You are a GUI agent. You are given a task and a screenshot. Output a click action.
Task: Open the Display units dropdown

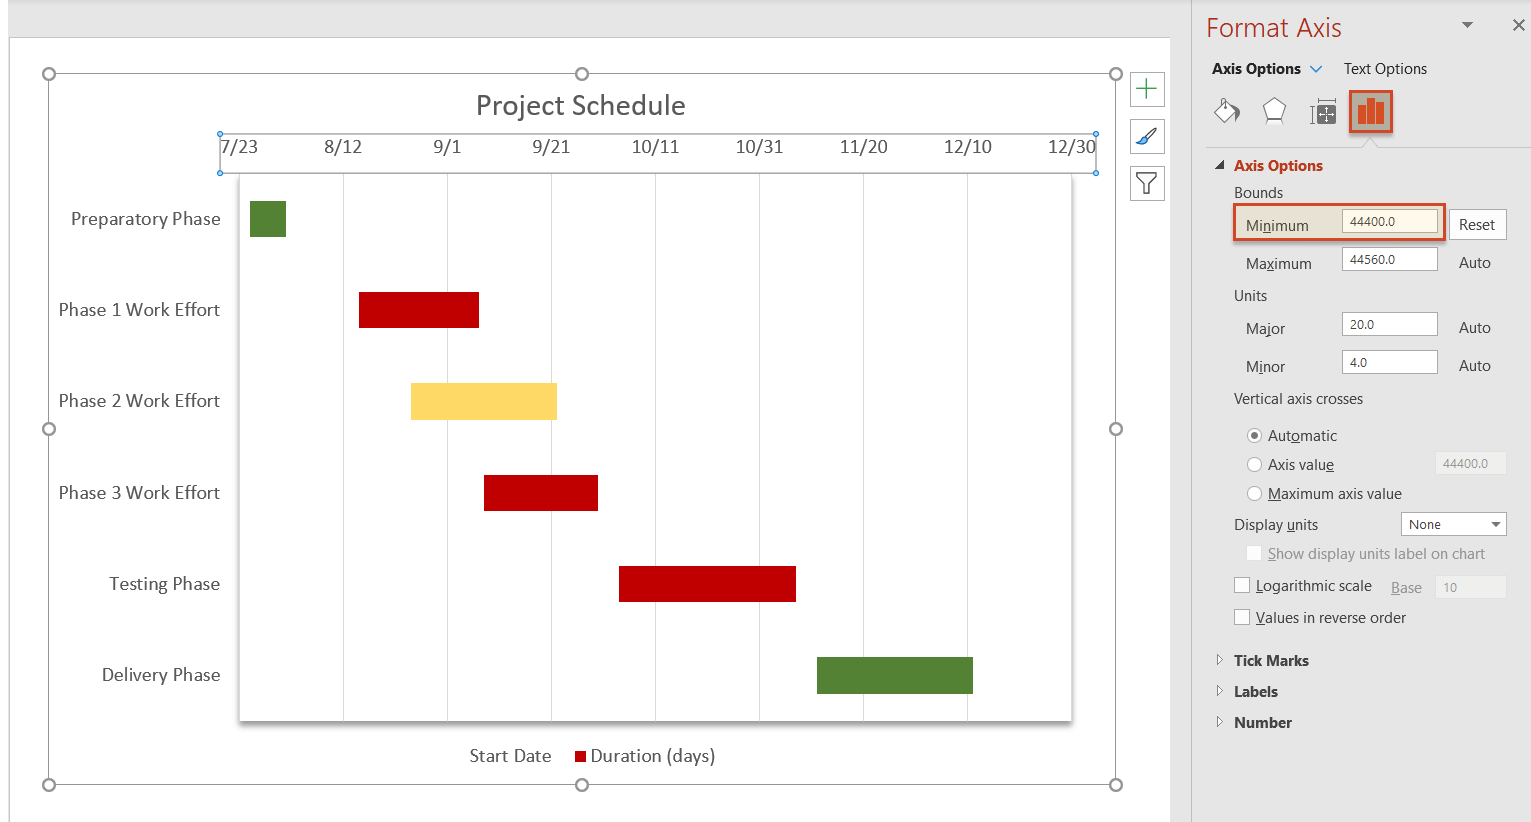[x=1453, y=523]
